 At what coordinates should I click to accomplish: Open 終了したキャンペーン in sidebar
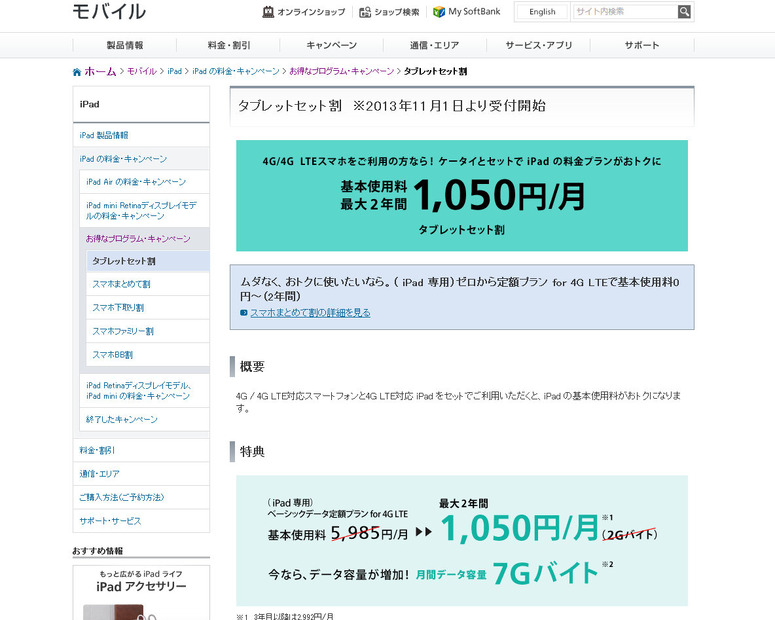[144, 419]
